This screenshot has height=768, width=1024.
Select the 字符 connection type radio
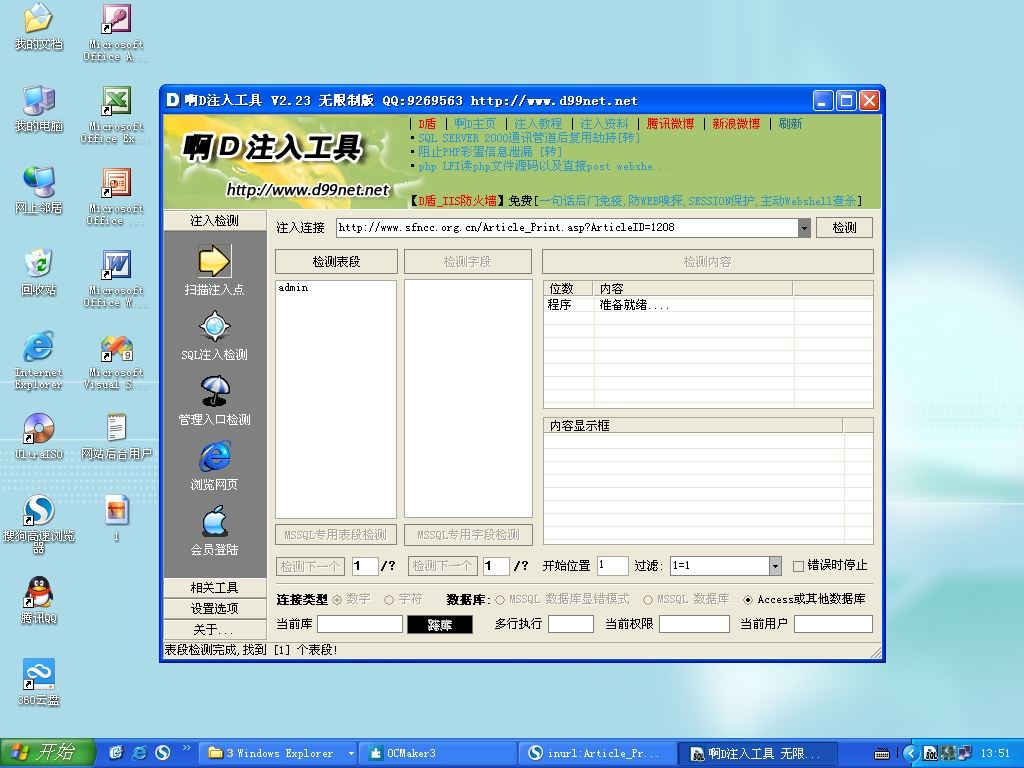(389, 600)
